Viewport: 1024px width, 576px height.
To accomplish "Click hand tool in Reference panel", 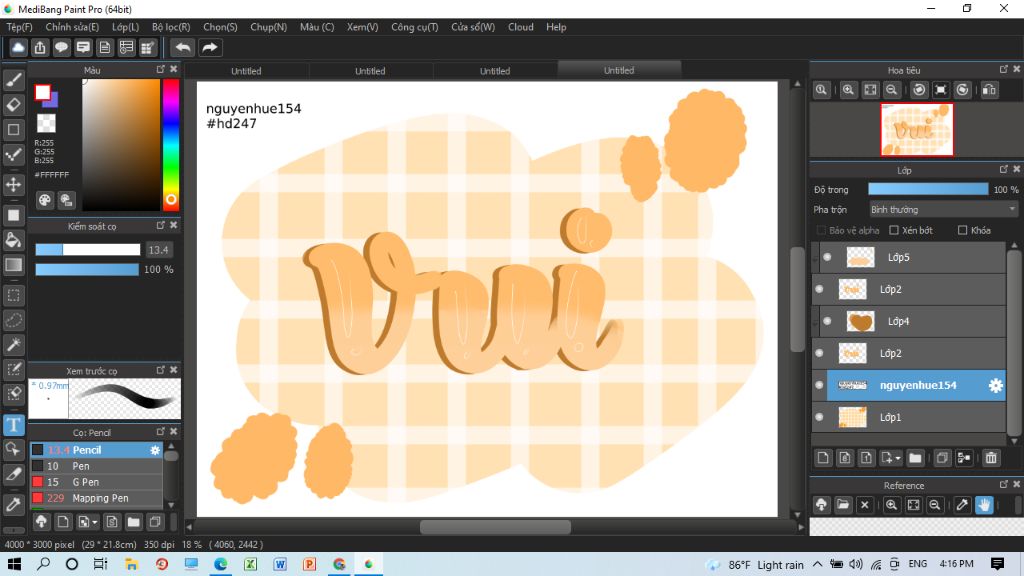I will 984,505.
